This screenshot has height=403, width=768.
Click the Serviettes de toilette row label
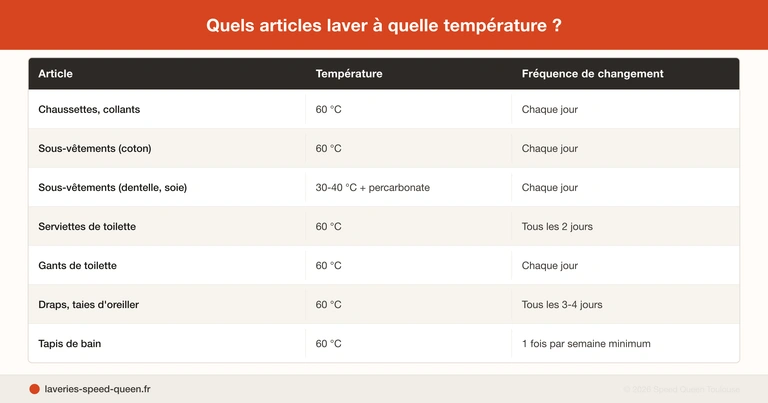(x=87, y=227)
